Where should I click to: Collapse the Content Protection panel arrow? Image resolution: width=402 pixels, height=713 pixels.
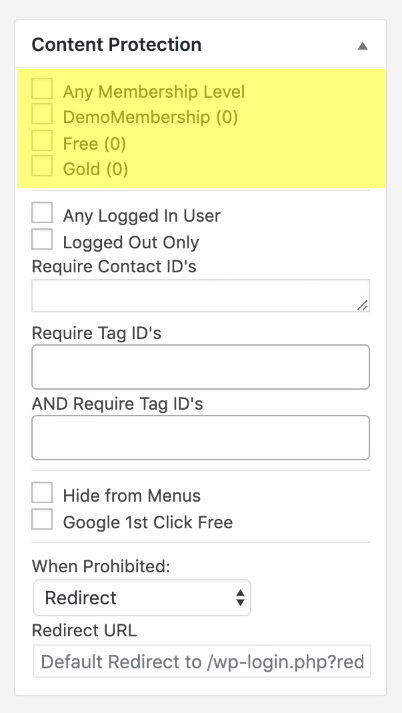(362, 46)
